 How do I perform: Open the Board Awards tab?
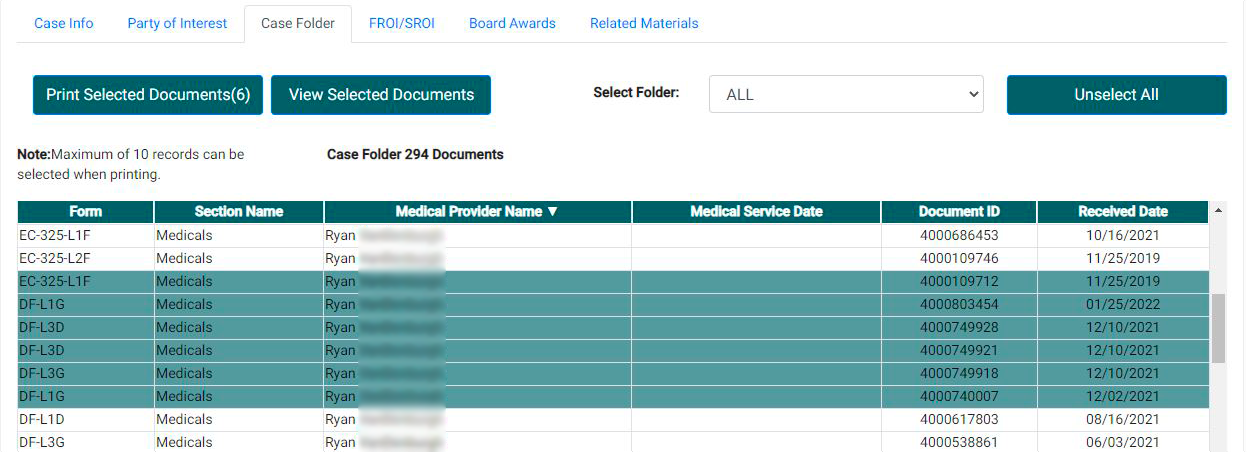512,23
